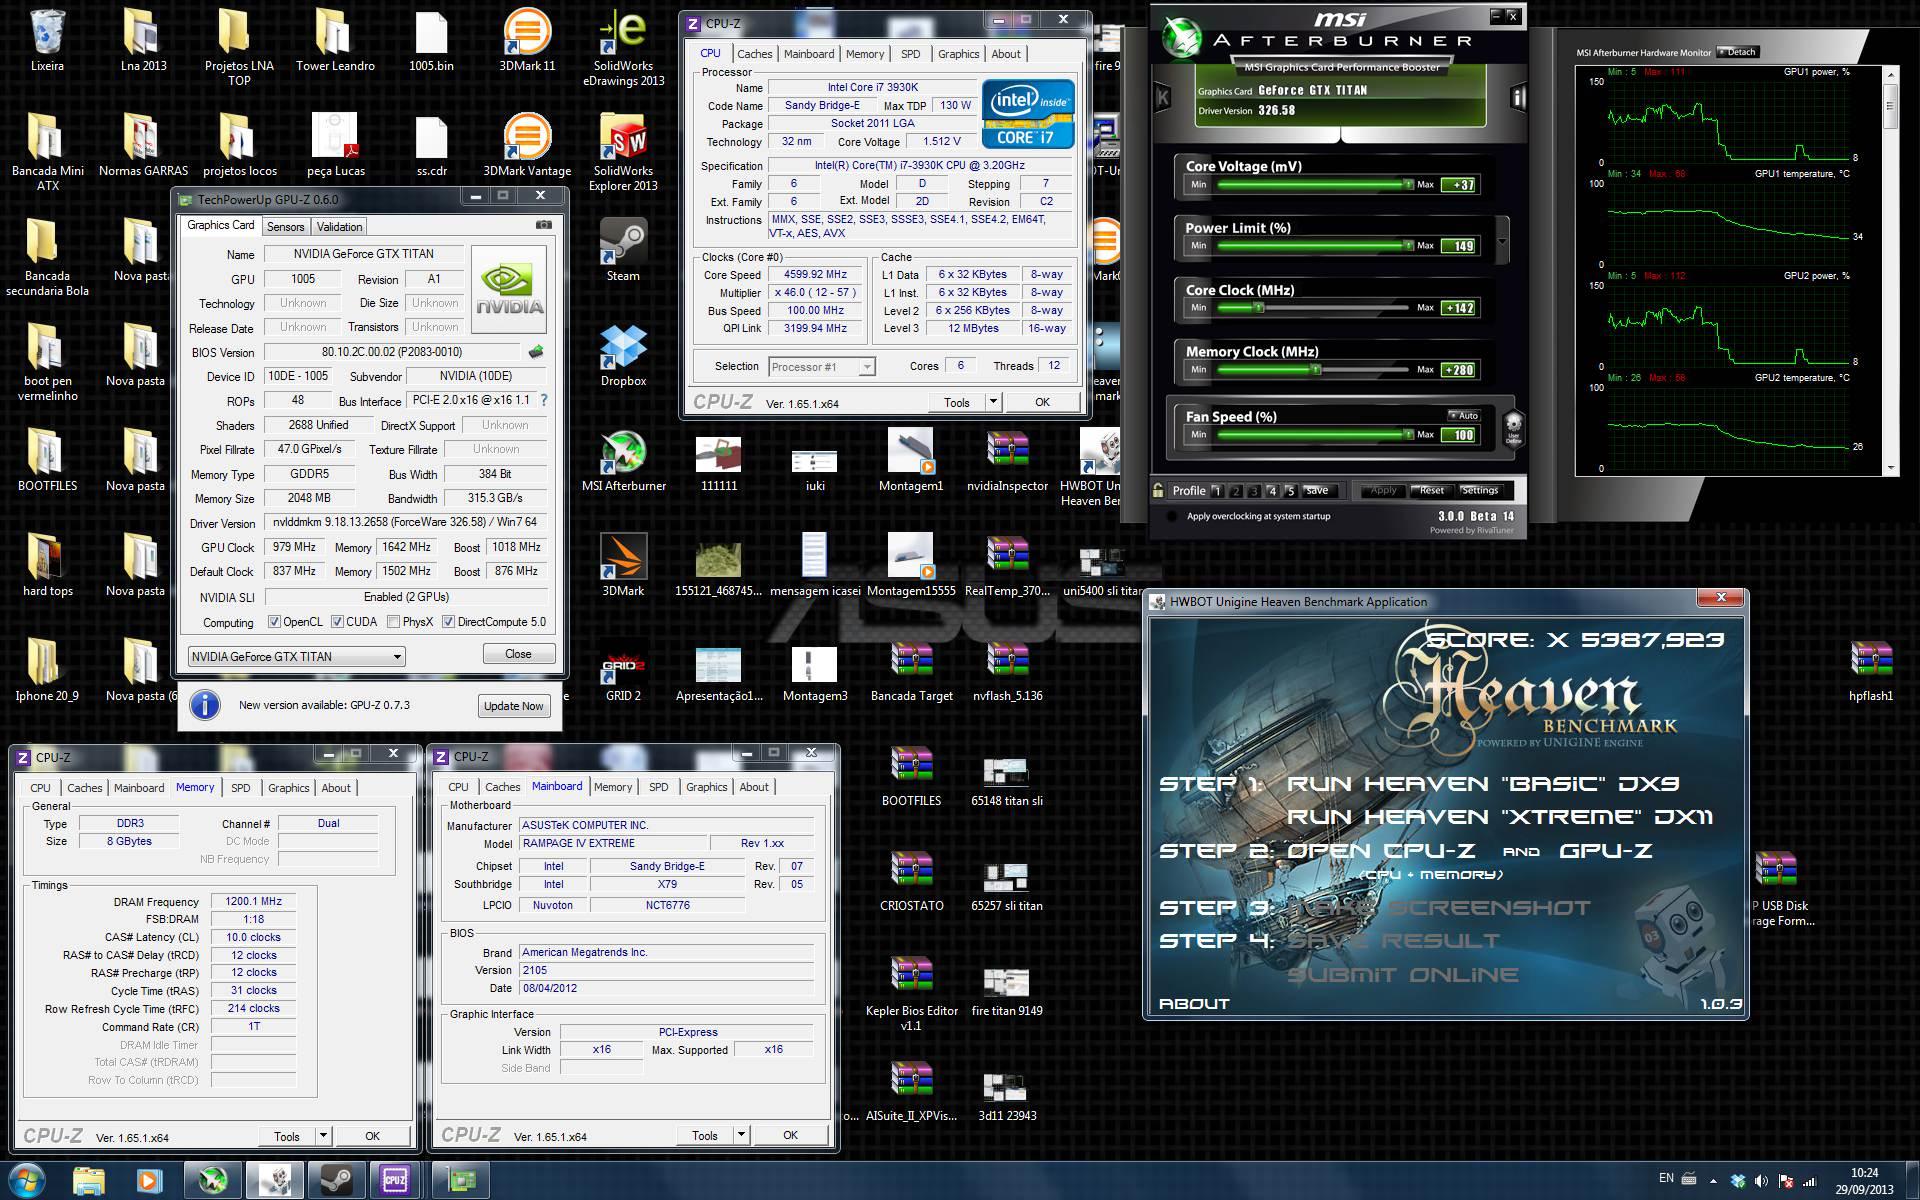Open Graphics tab in the CPU-Z Mainboard window
This screenshot has height=1200, width=1920.
click(x=706, y=787)
